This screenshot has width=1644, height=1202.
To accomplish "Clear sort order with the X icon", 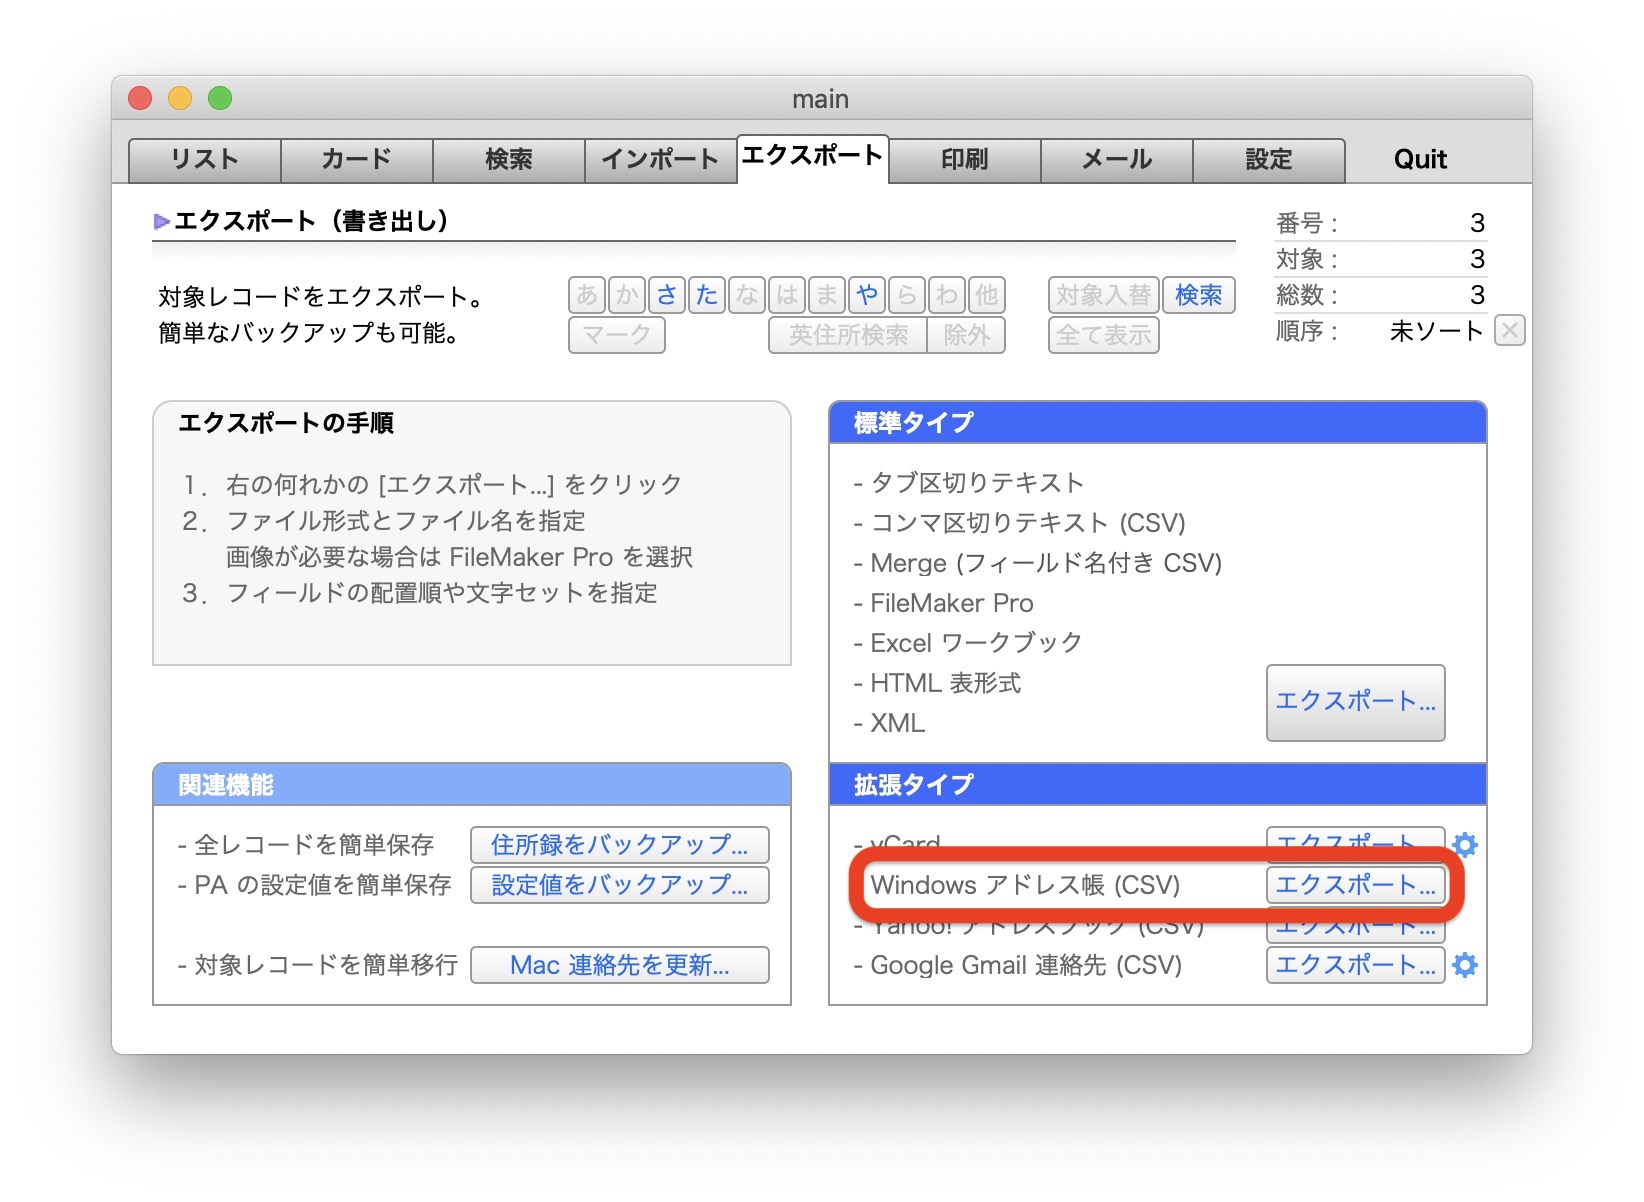I will [x=1509, y=330].
